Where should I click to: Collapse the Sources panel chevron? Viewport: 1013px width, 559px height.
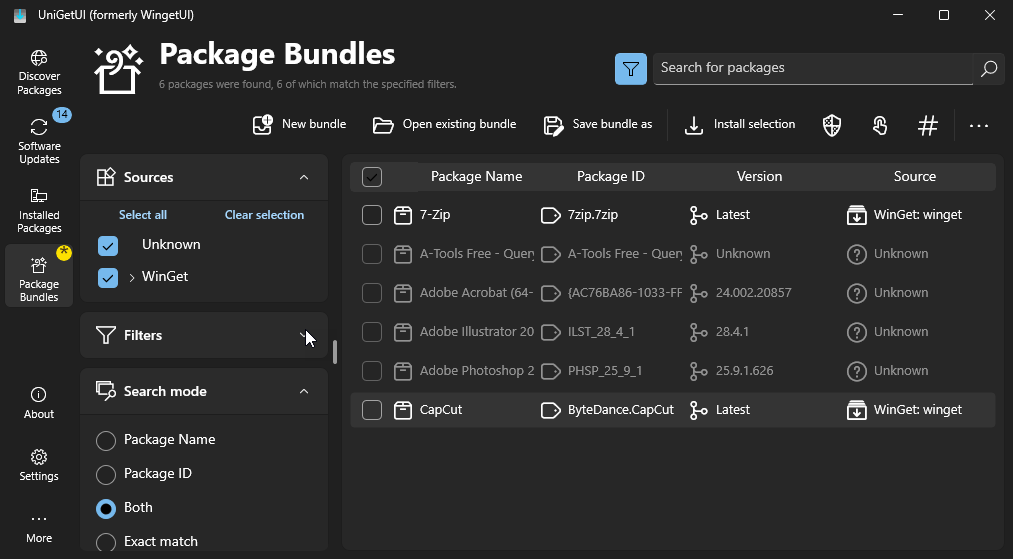304,177
